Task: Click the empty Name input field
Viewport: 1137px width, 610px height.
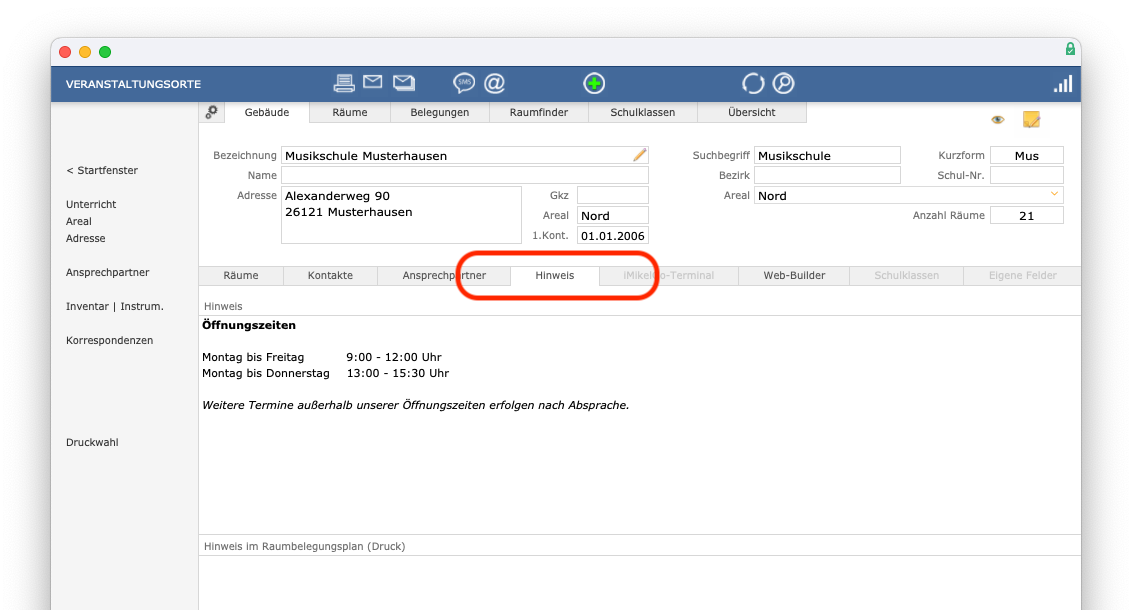Action: [x=464, y=175]
